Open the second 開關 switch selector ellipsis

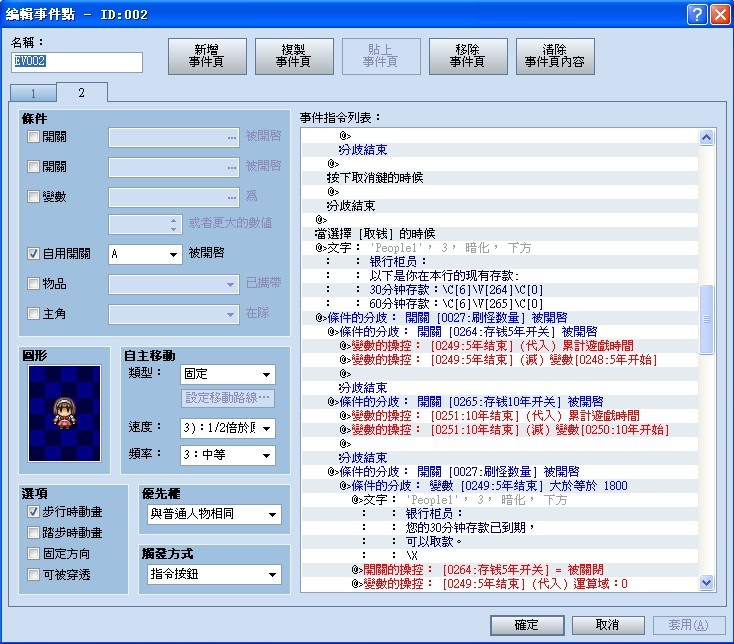232,168
